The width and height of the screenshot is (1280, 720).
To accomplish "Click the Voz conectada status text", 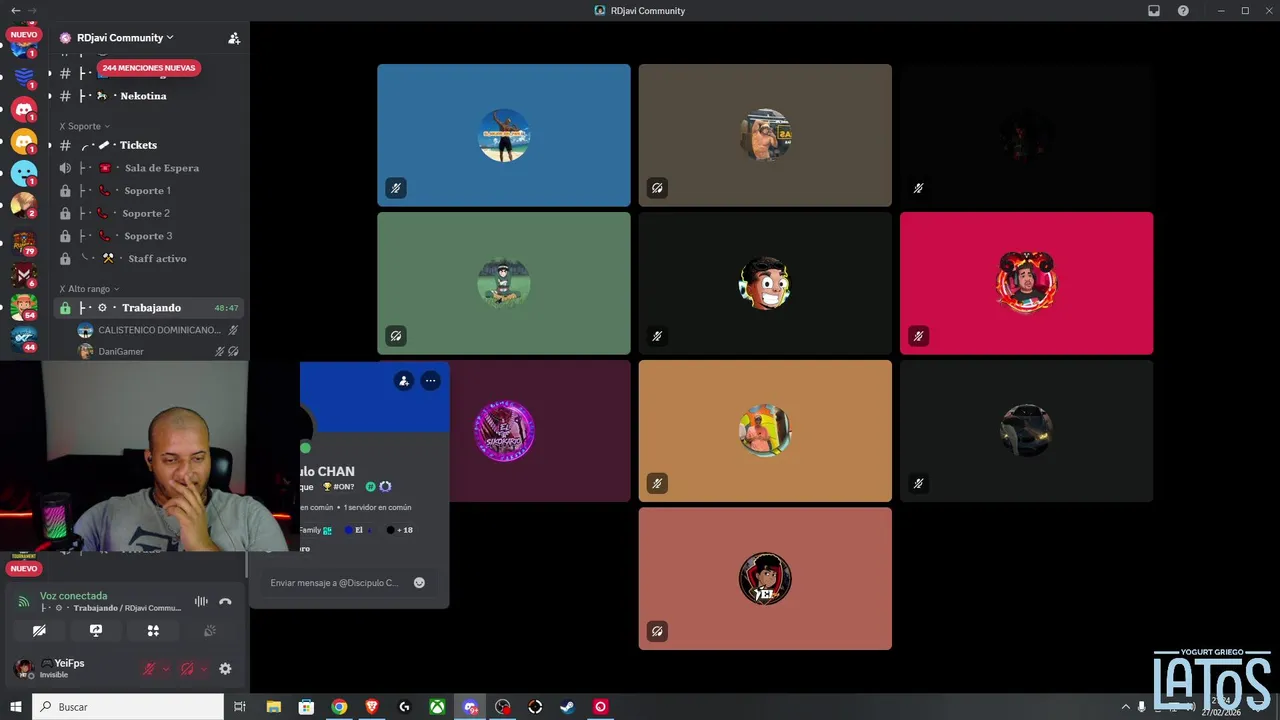I will click(73, 596).
